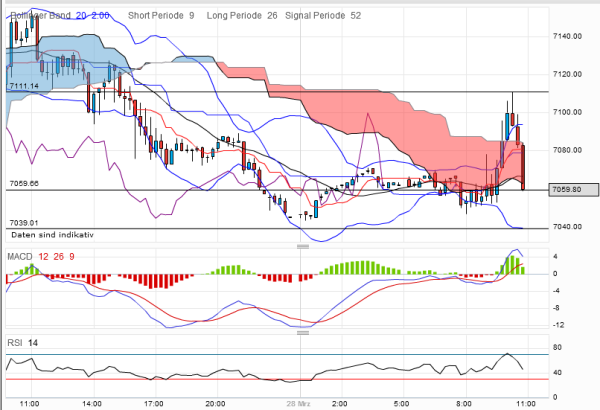
Task: Select the 'Signal Periode 52' label
Action: (x=323, y=16)
